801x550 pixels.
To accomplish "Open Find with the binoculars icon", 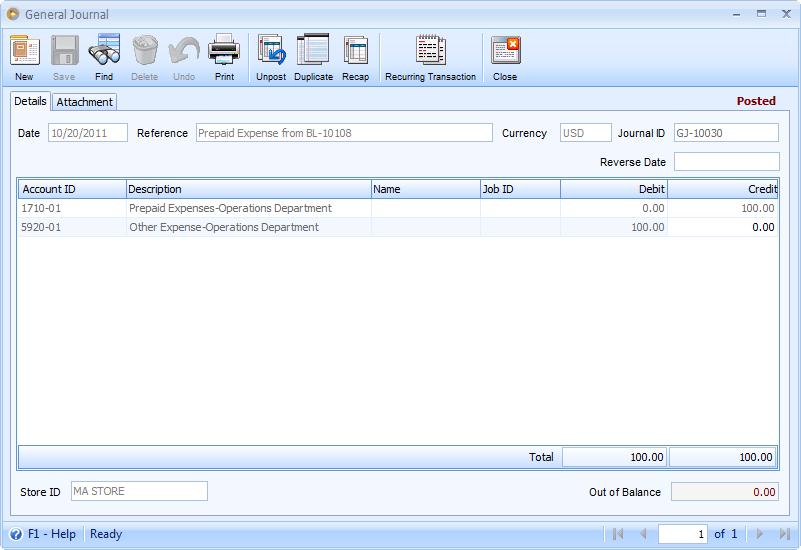I will point(104,50).
